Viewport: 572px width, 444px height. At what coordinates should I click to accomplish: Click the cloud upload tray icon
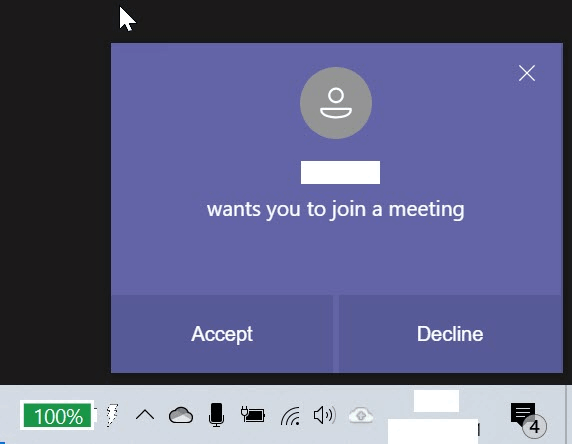[x=361, y=415]
